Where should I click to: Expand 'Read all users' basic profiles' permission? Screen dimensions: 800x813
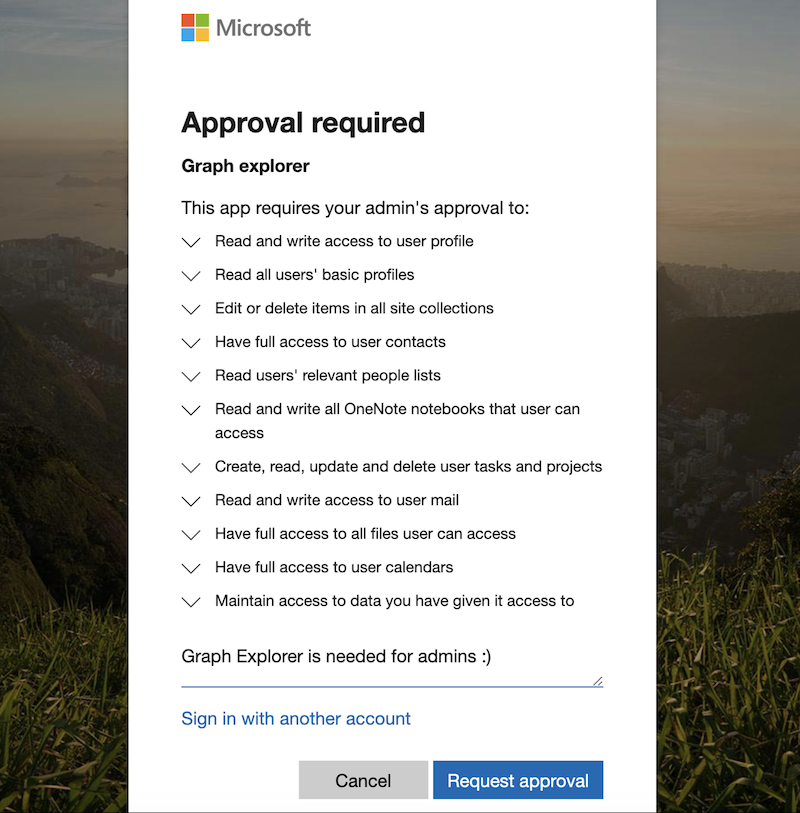click(x=191, y=275)
